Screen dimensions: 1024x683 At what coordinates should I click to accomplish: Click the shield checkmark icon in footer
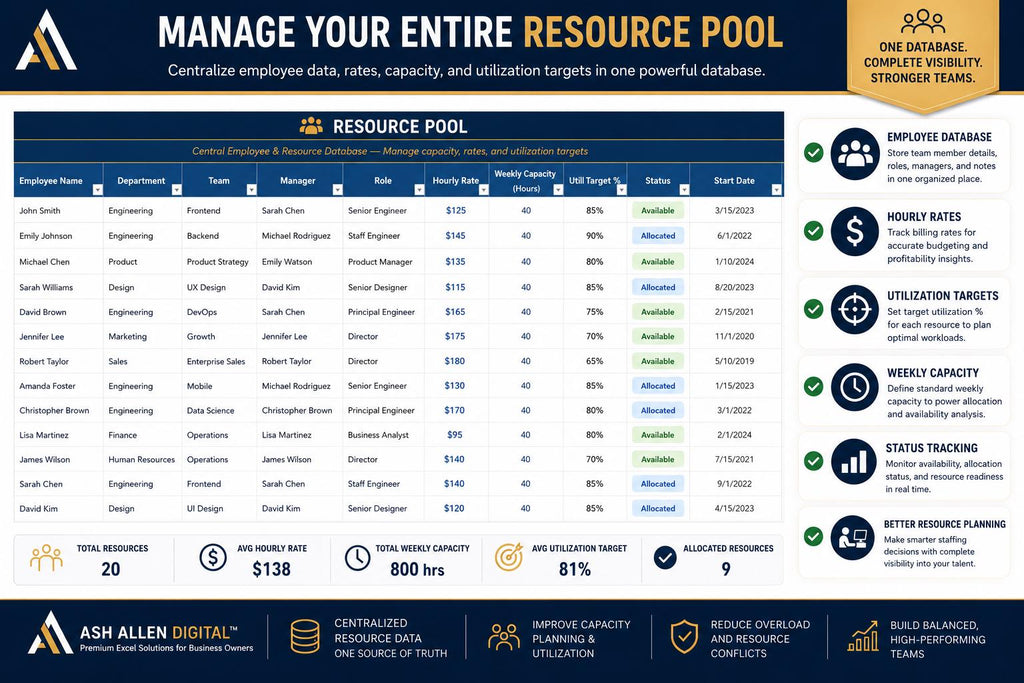pos(684,637)
